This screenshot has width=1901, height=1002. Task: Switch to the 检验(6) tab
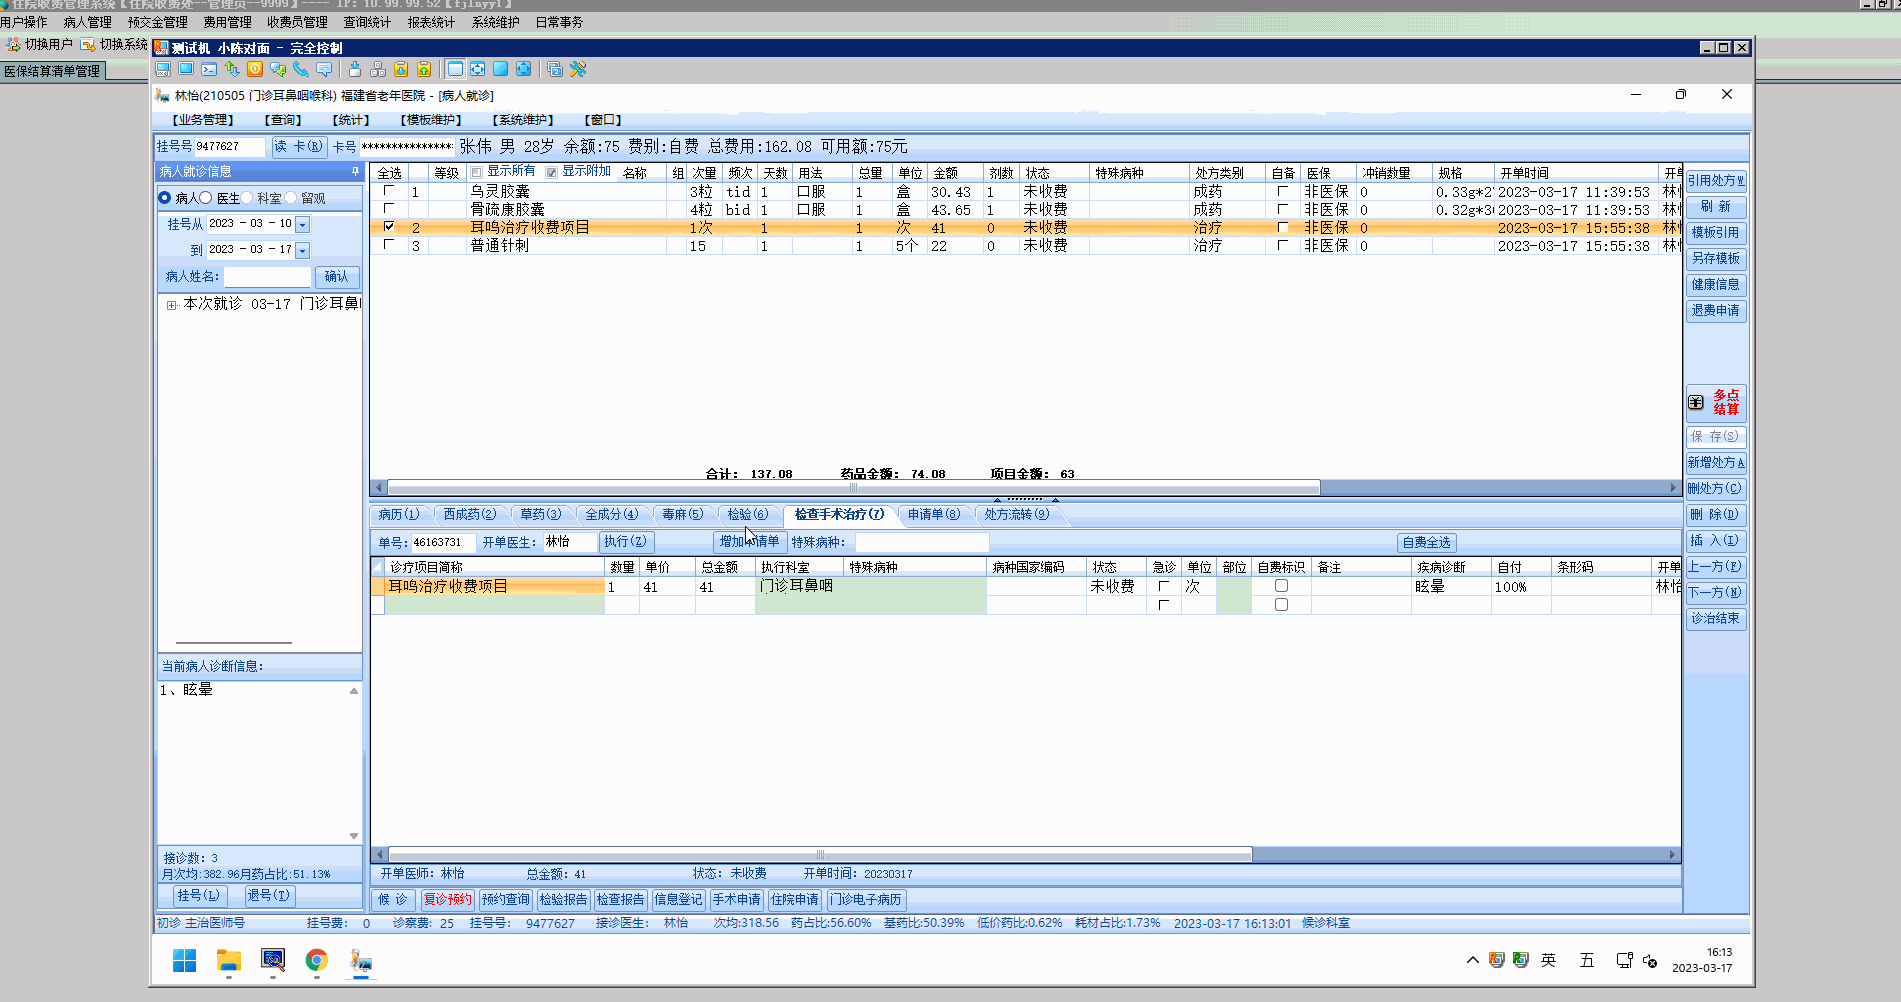pyautogui.click(x=747, y=514)
